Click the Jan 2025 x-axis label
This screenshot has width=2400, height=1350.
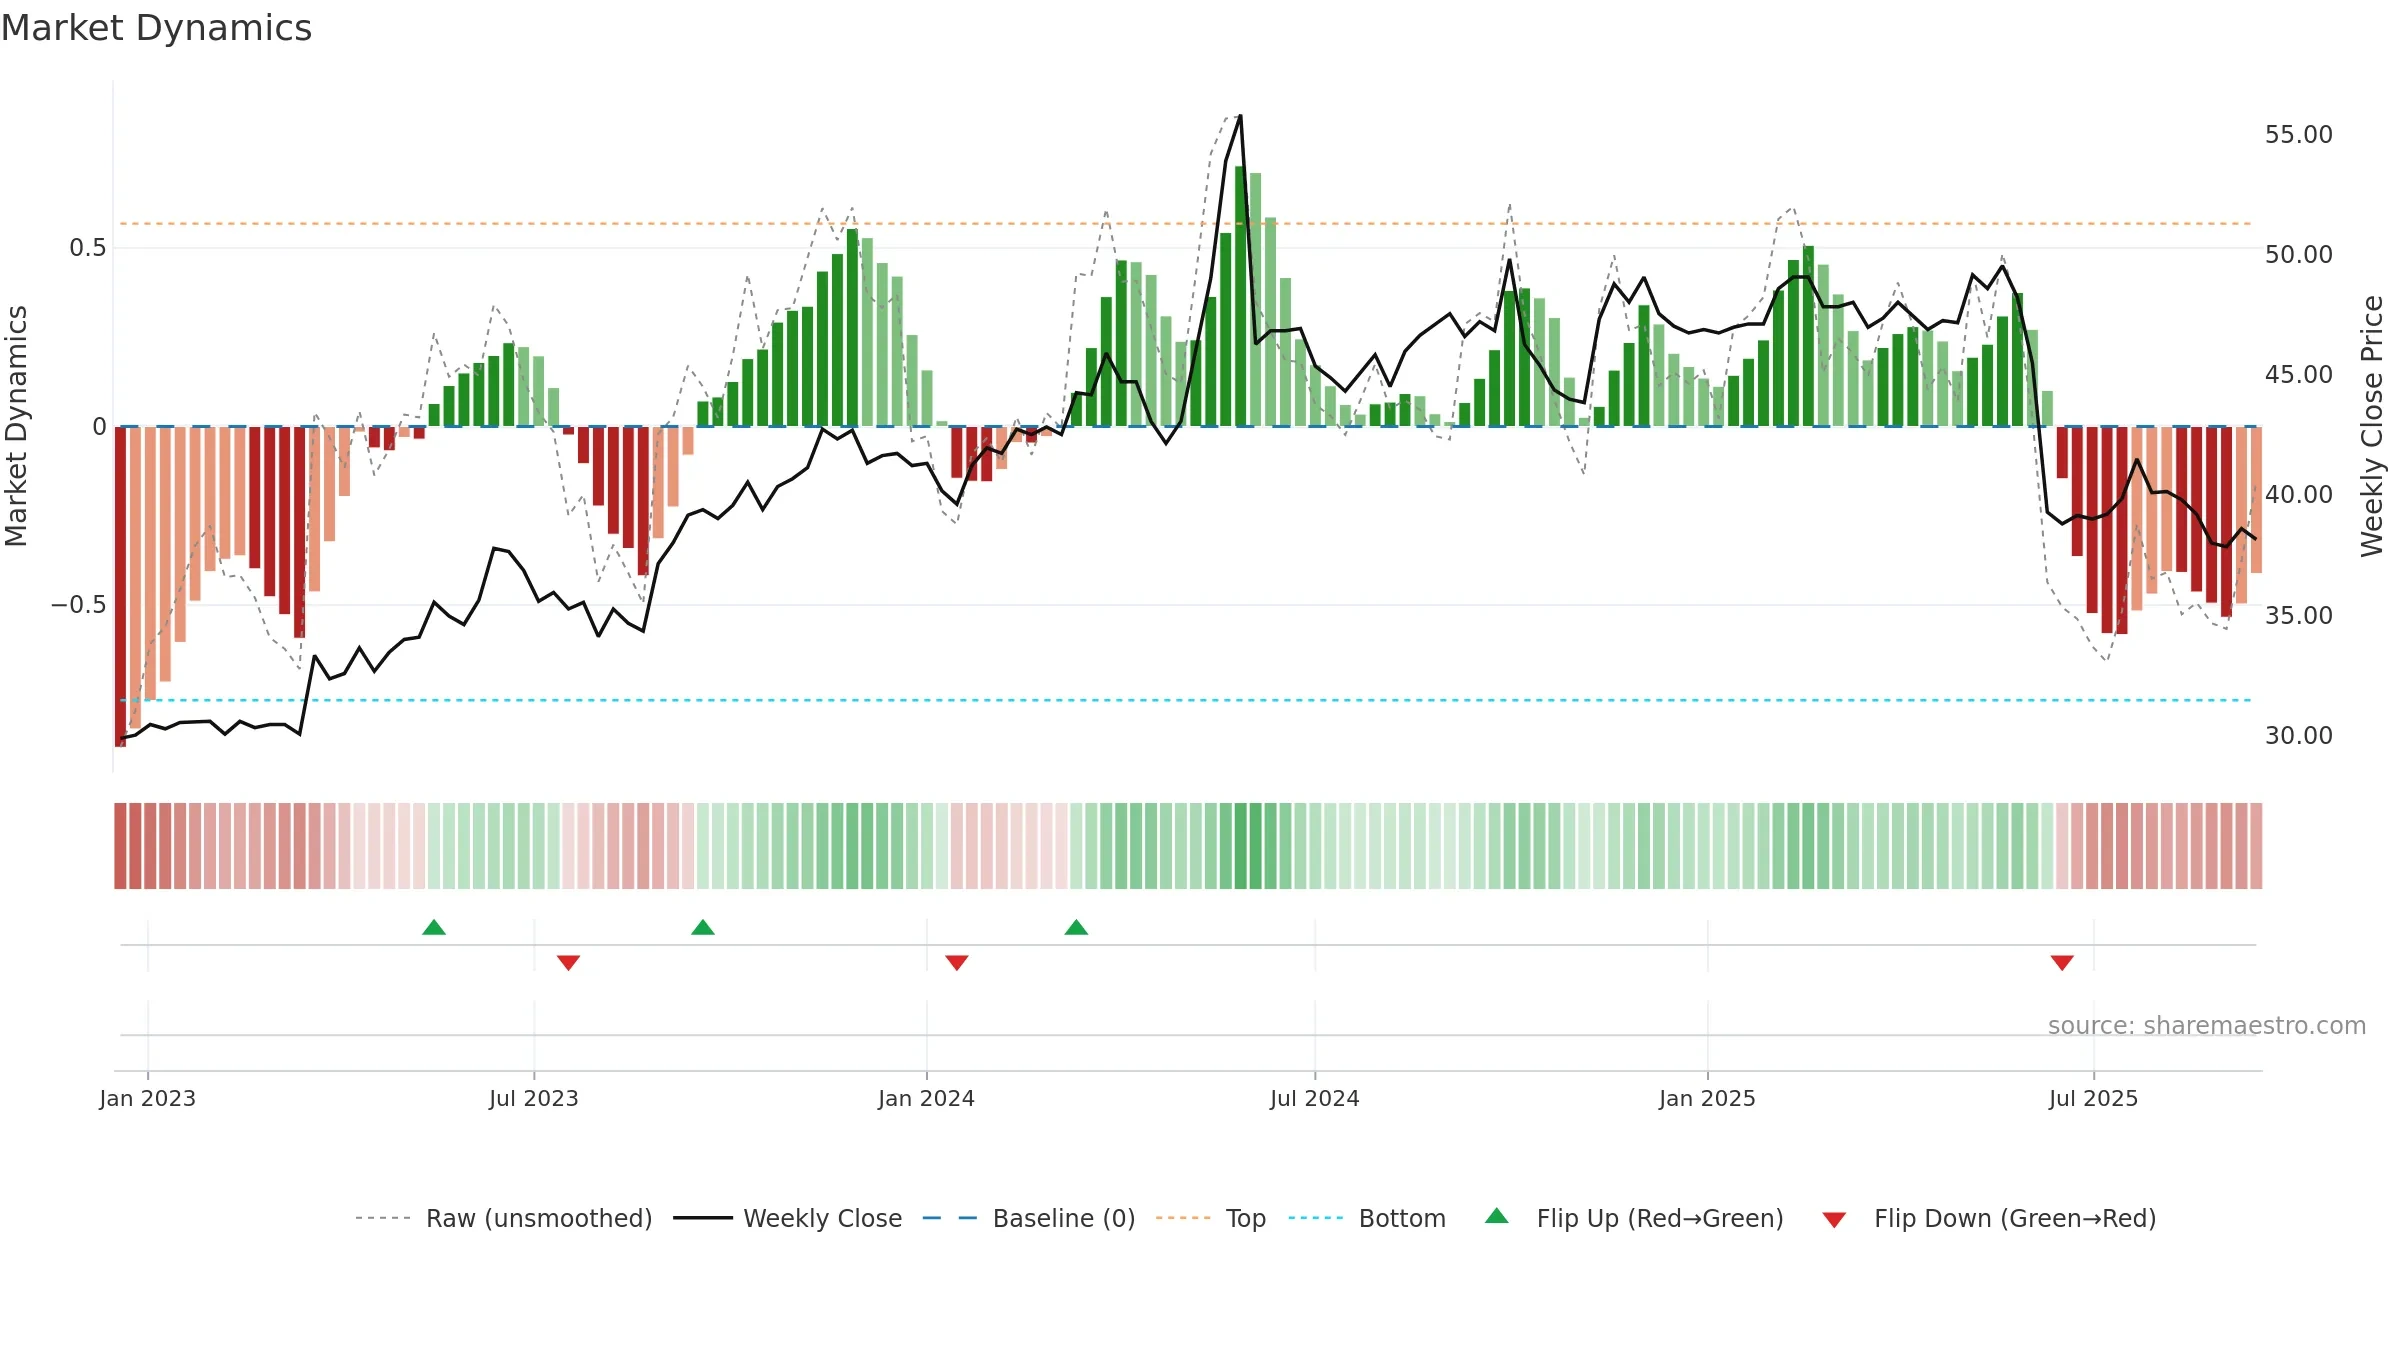point(1707,1098)
